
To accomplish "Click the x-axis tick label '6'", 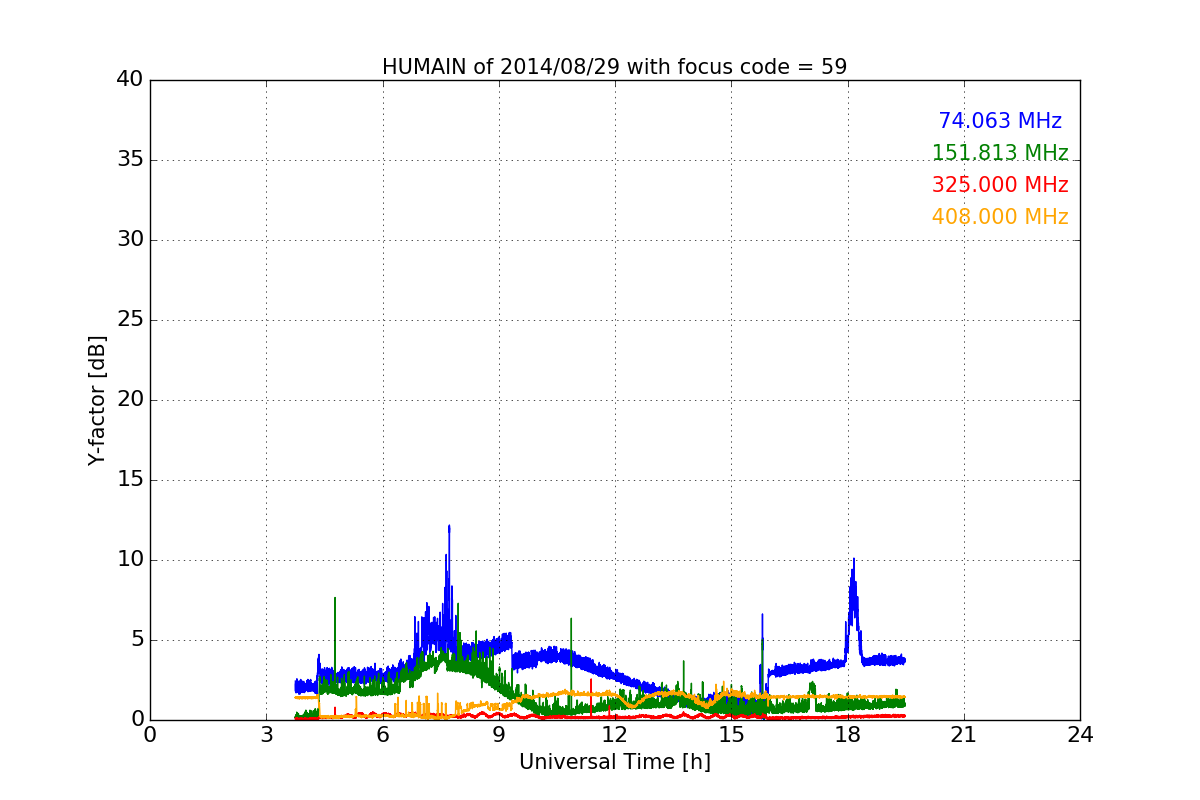I will click(382, 734).
